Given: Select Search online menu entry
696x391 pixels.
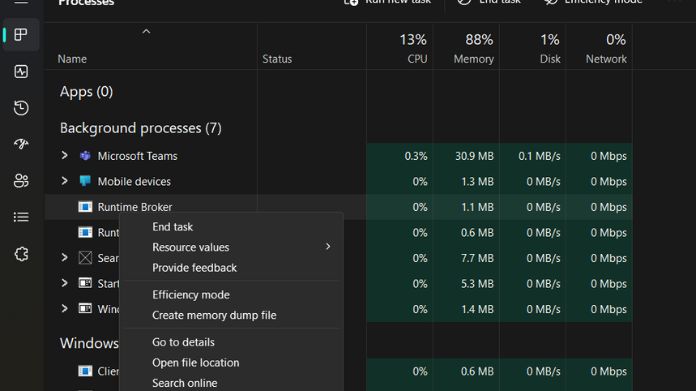Looking at the screenshot, I should point(185,383).
